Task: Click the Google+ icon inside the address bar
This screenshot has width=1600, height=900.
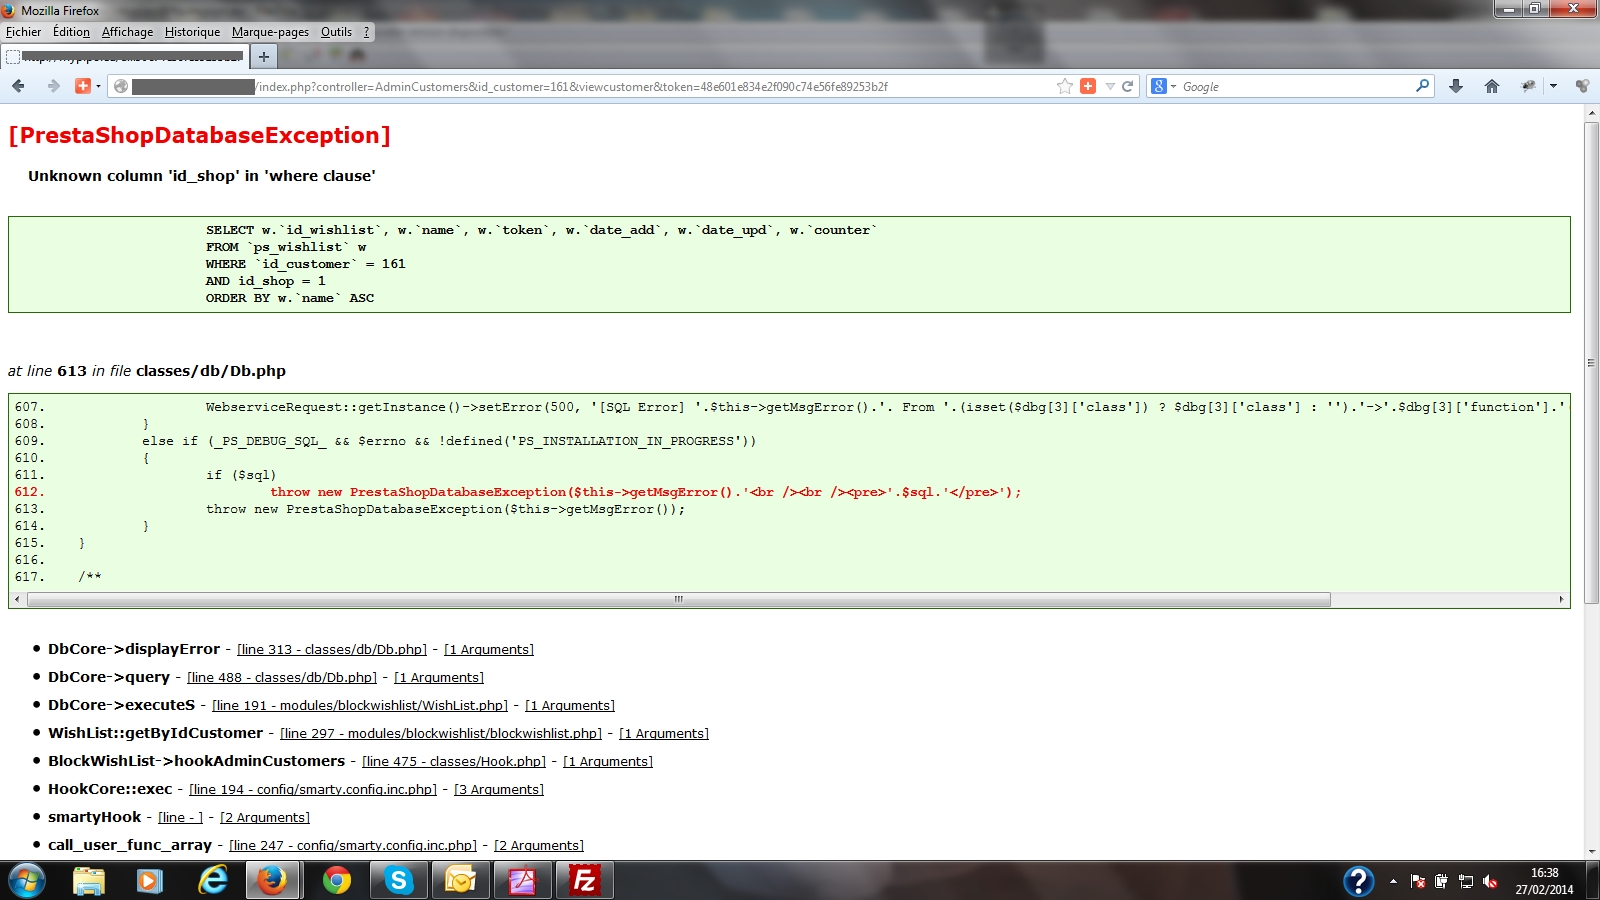Action: click(1088, 86)
